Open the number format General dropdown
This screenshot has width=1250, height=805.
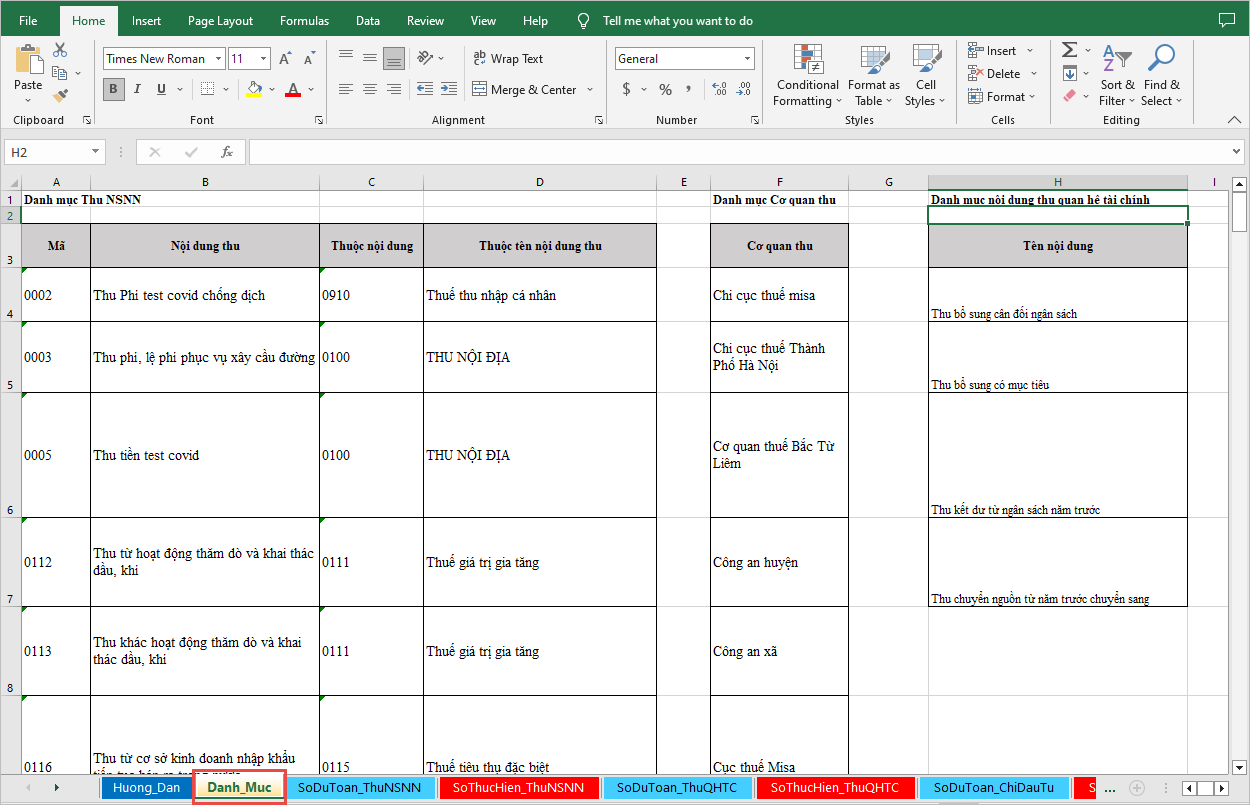click(747, 59)
